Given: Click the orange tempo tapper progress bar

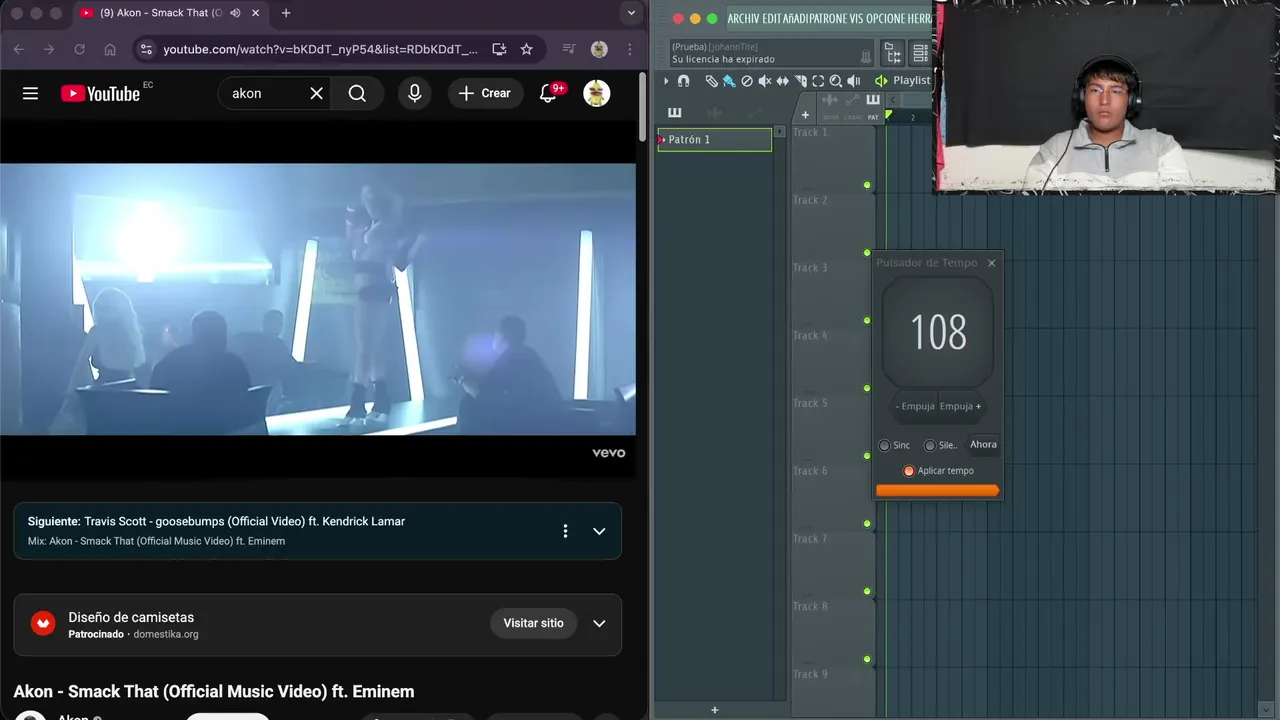Looking at the screenshot, I should [x=938, y=490].
